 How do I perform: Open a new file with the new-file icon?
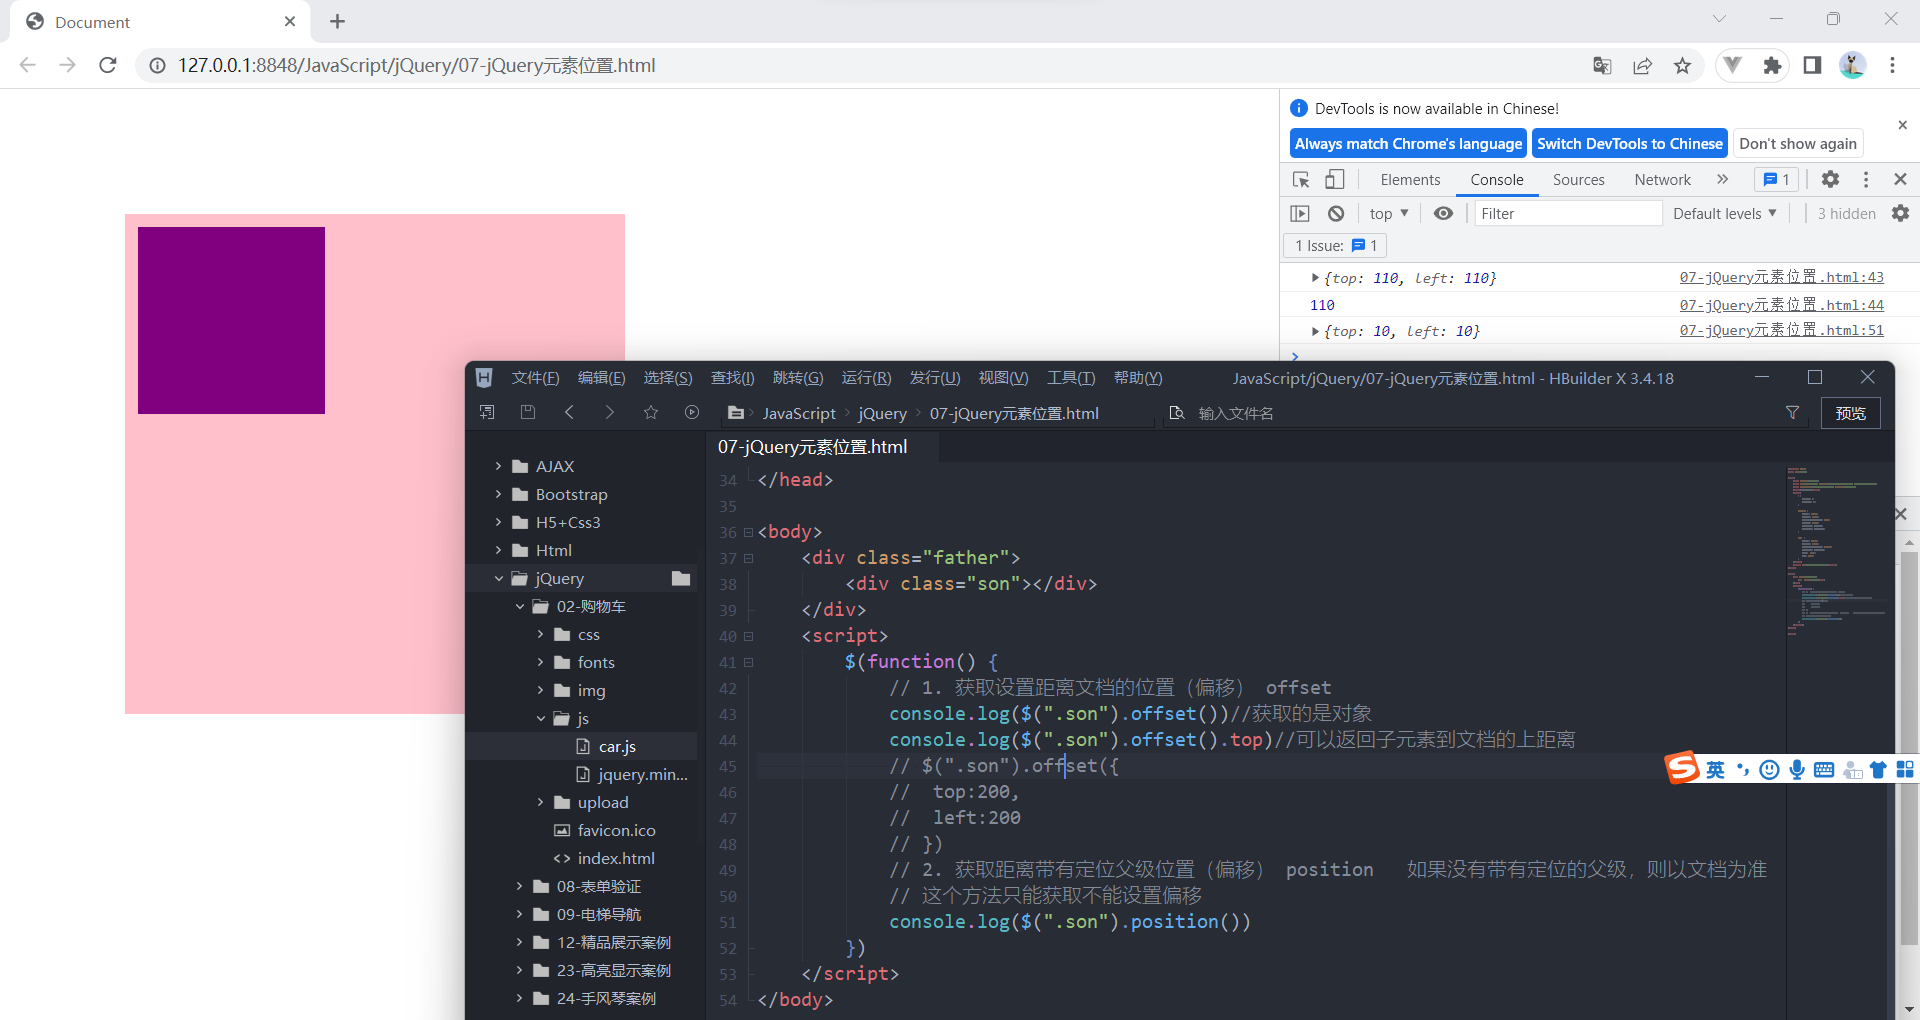coord(487,412)
